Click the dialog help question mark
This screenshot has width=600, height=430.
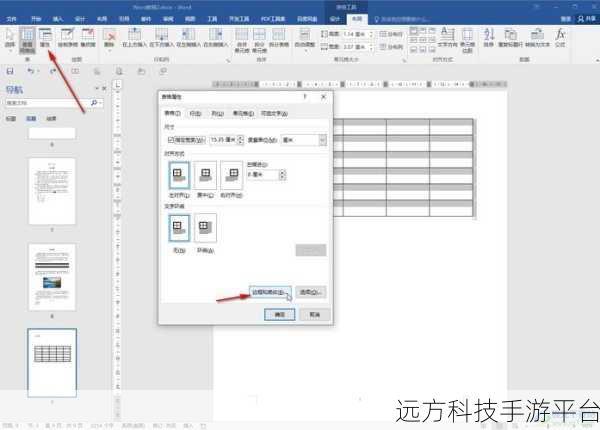305,96
